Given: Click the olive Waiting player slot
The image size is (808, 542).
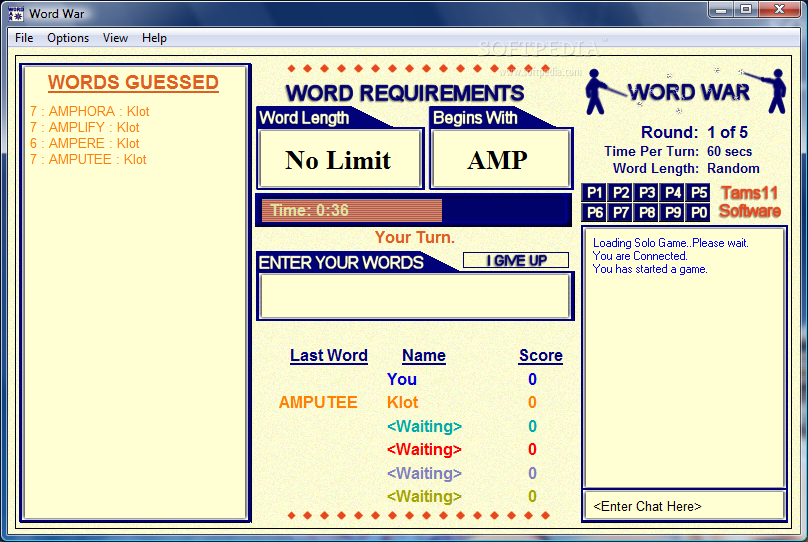Looking at the screenshot, I should point(424,496).
